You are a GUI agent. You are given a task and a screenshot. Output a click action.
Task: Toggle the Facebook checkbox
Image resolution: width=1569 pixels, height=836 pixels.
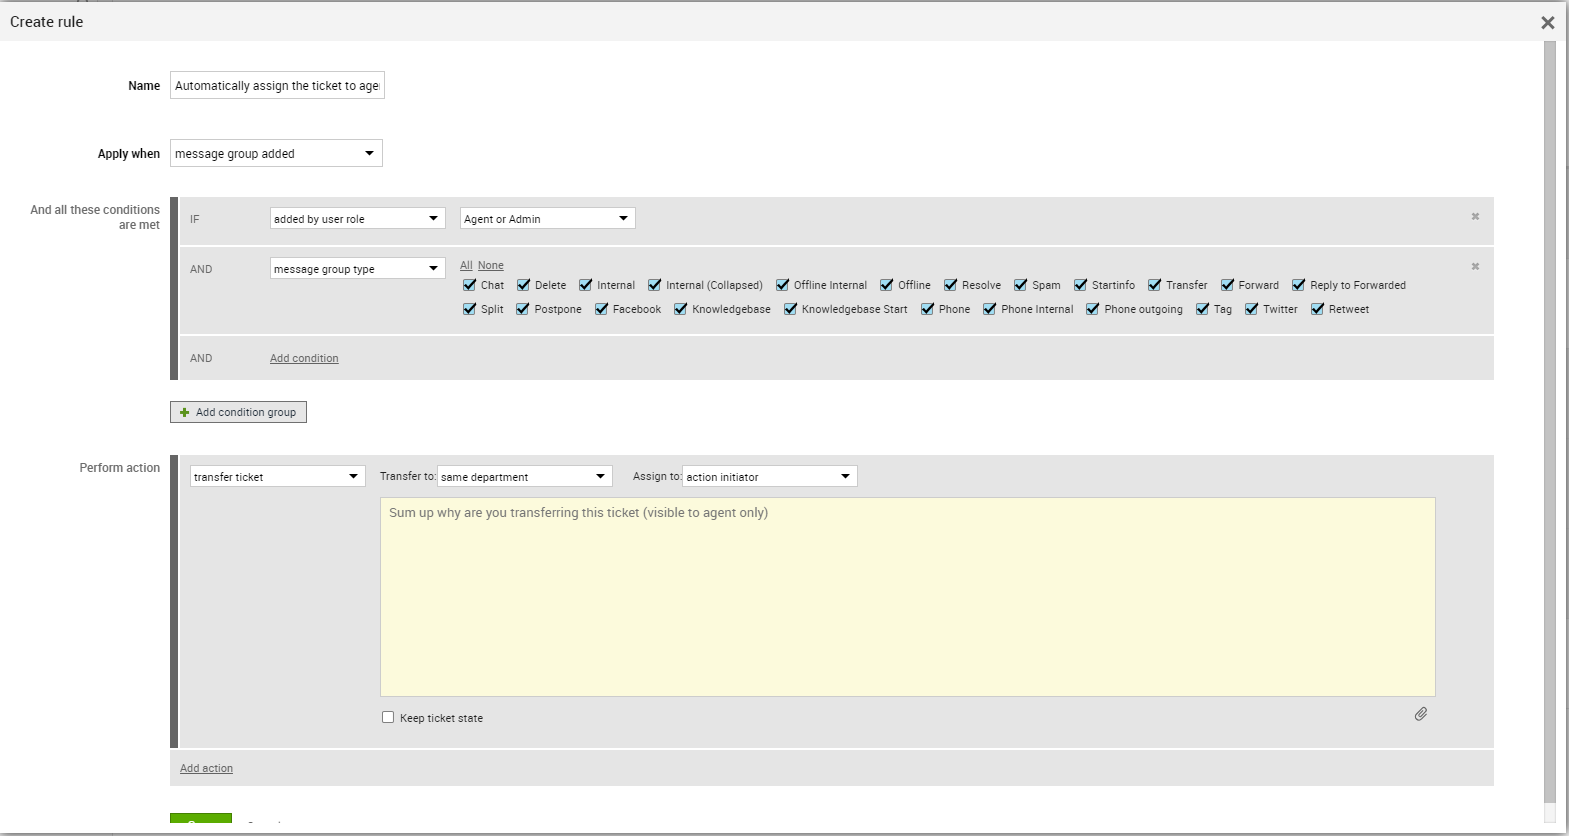click(x=602, y=309)
